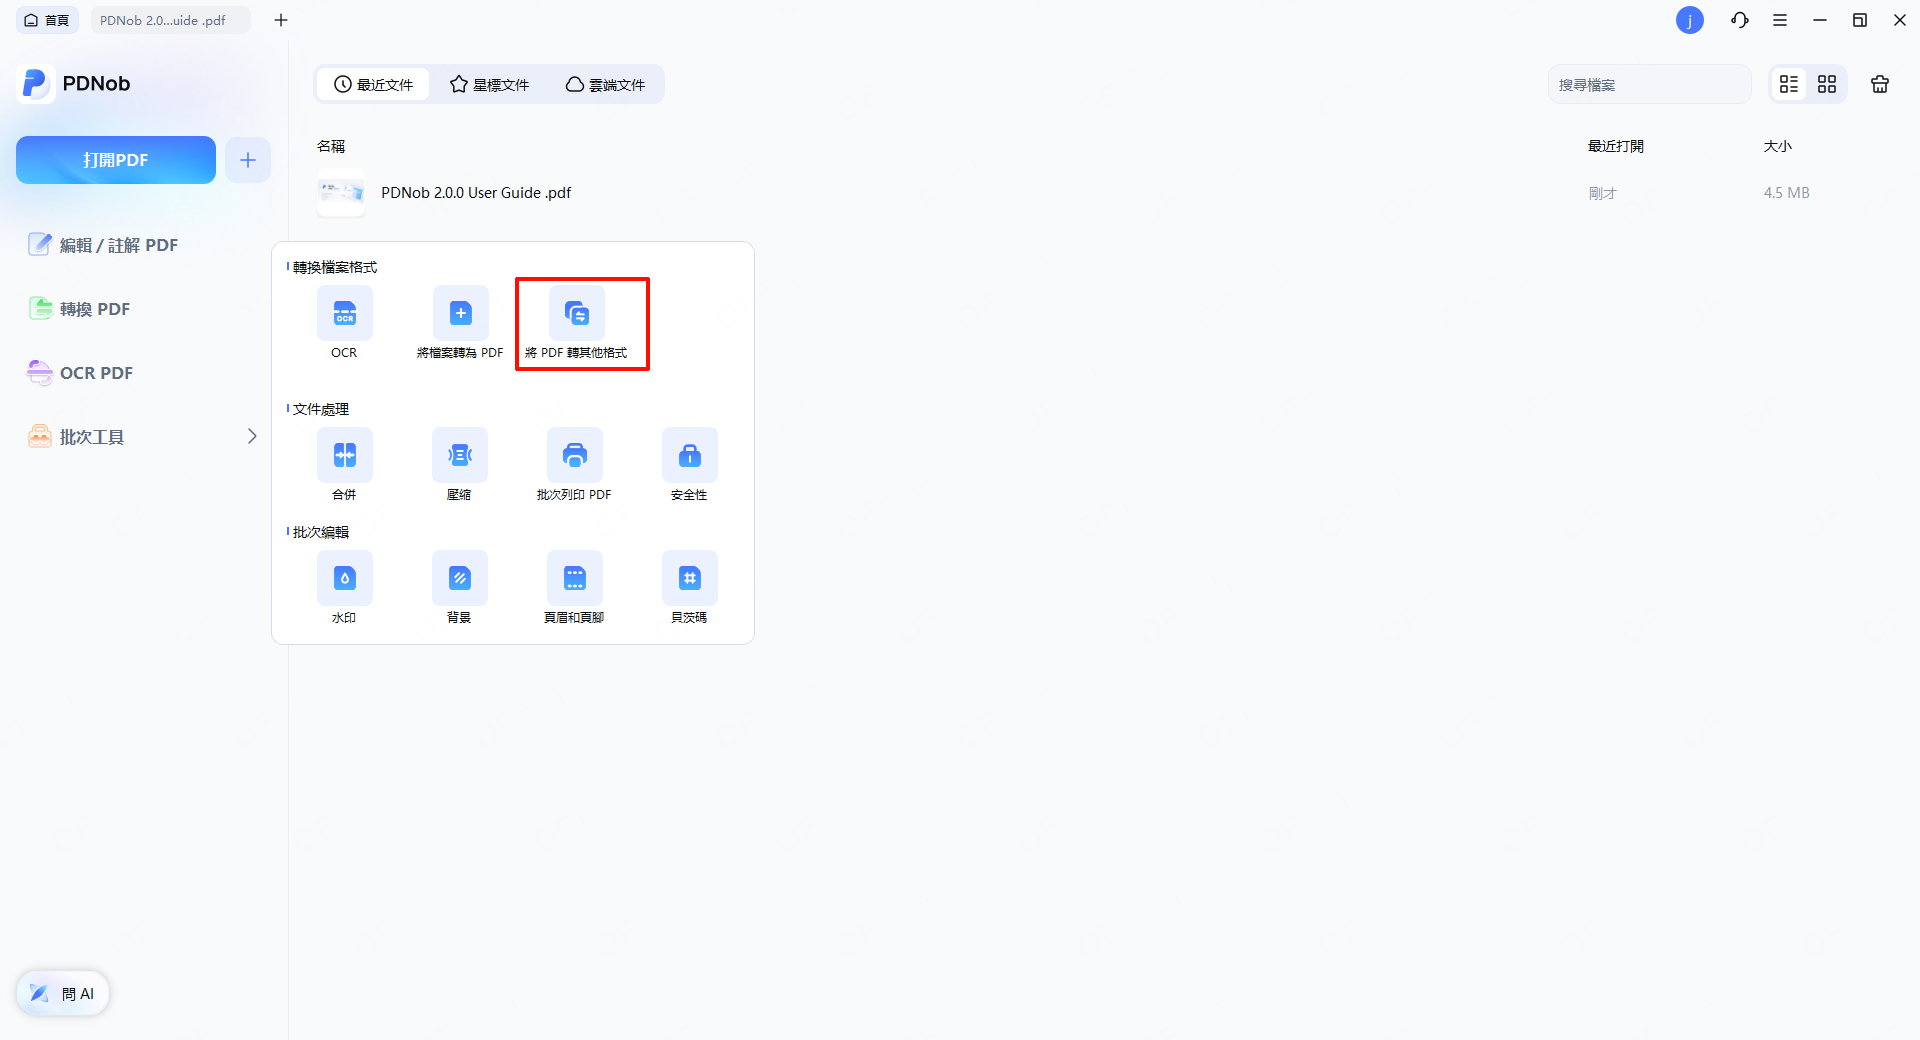
Task: Open 編輯 / 註解 PDF in sidebar
Action: (103, 245)
